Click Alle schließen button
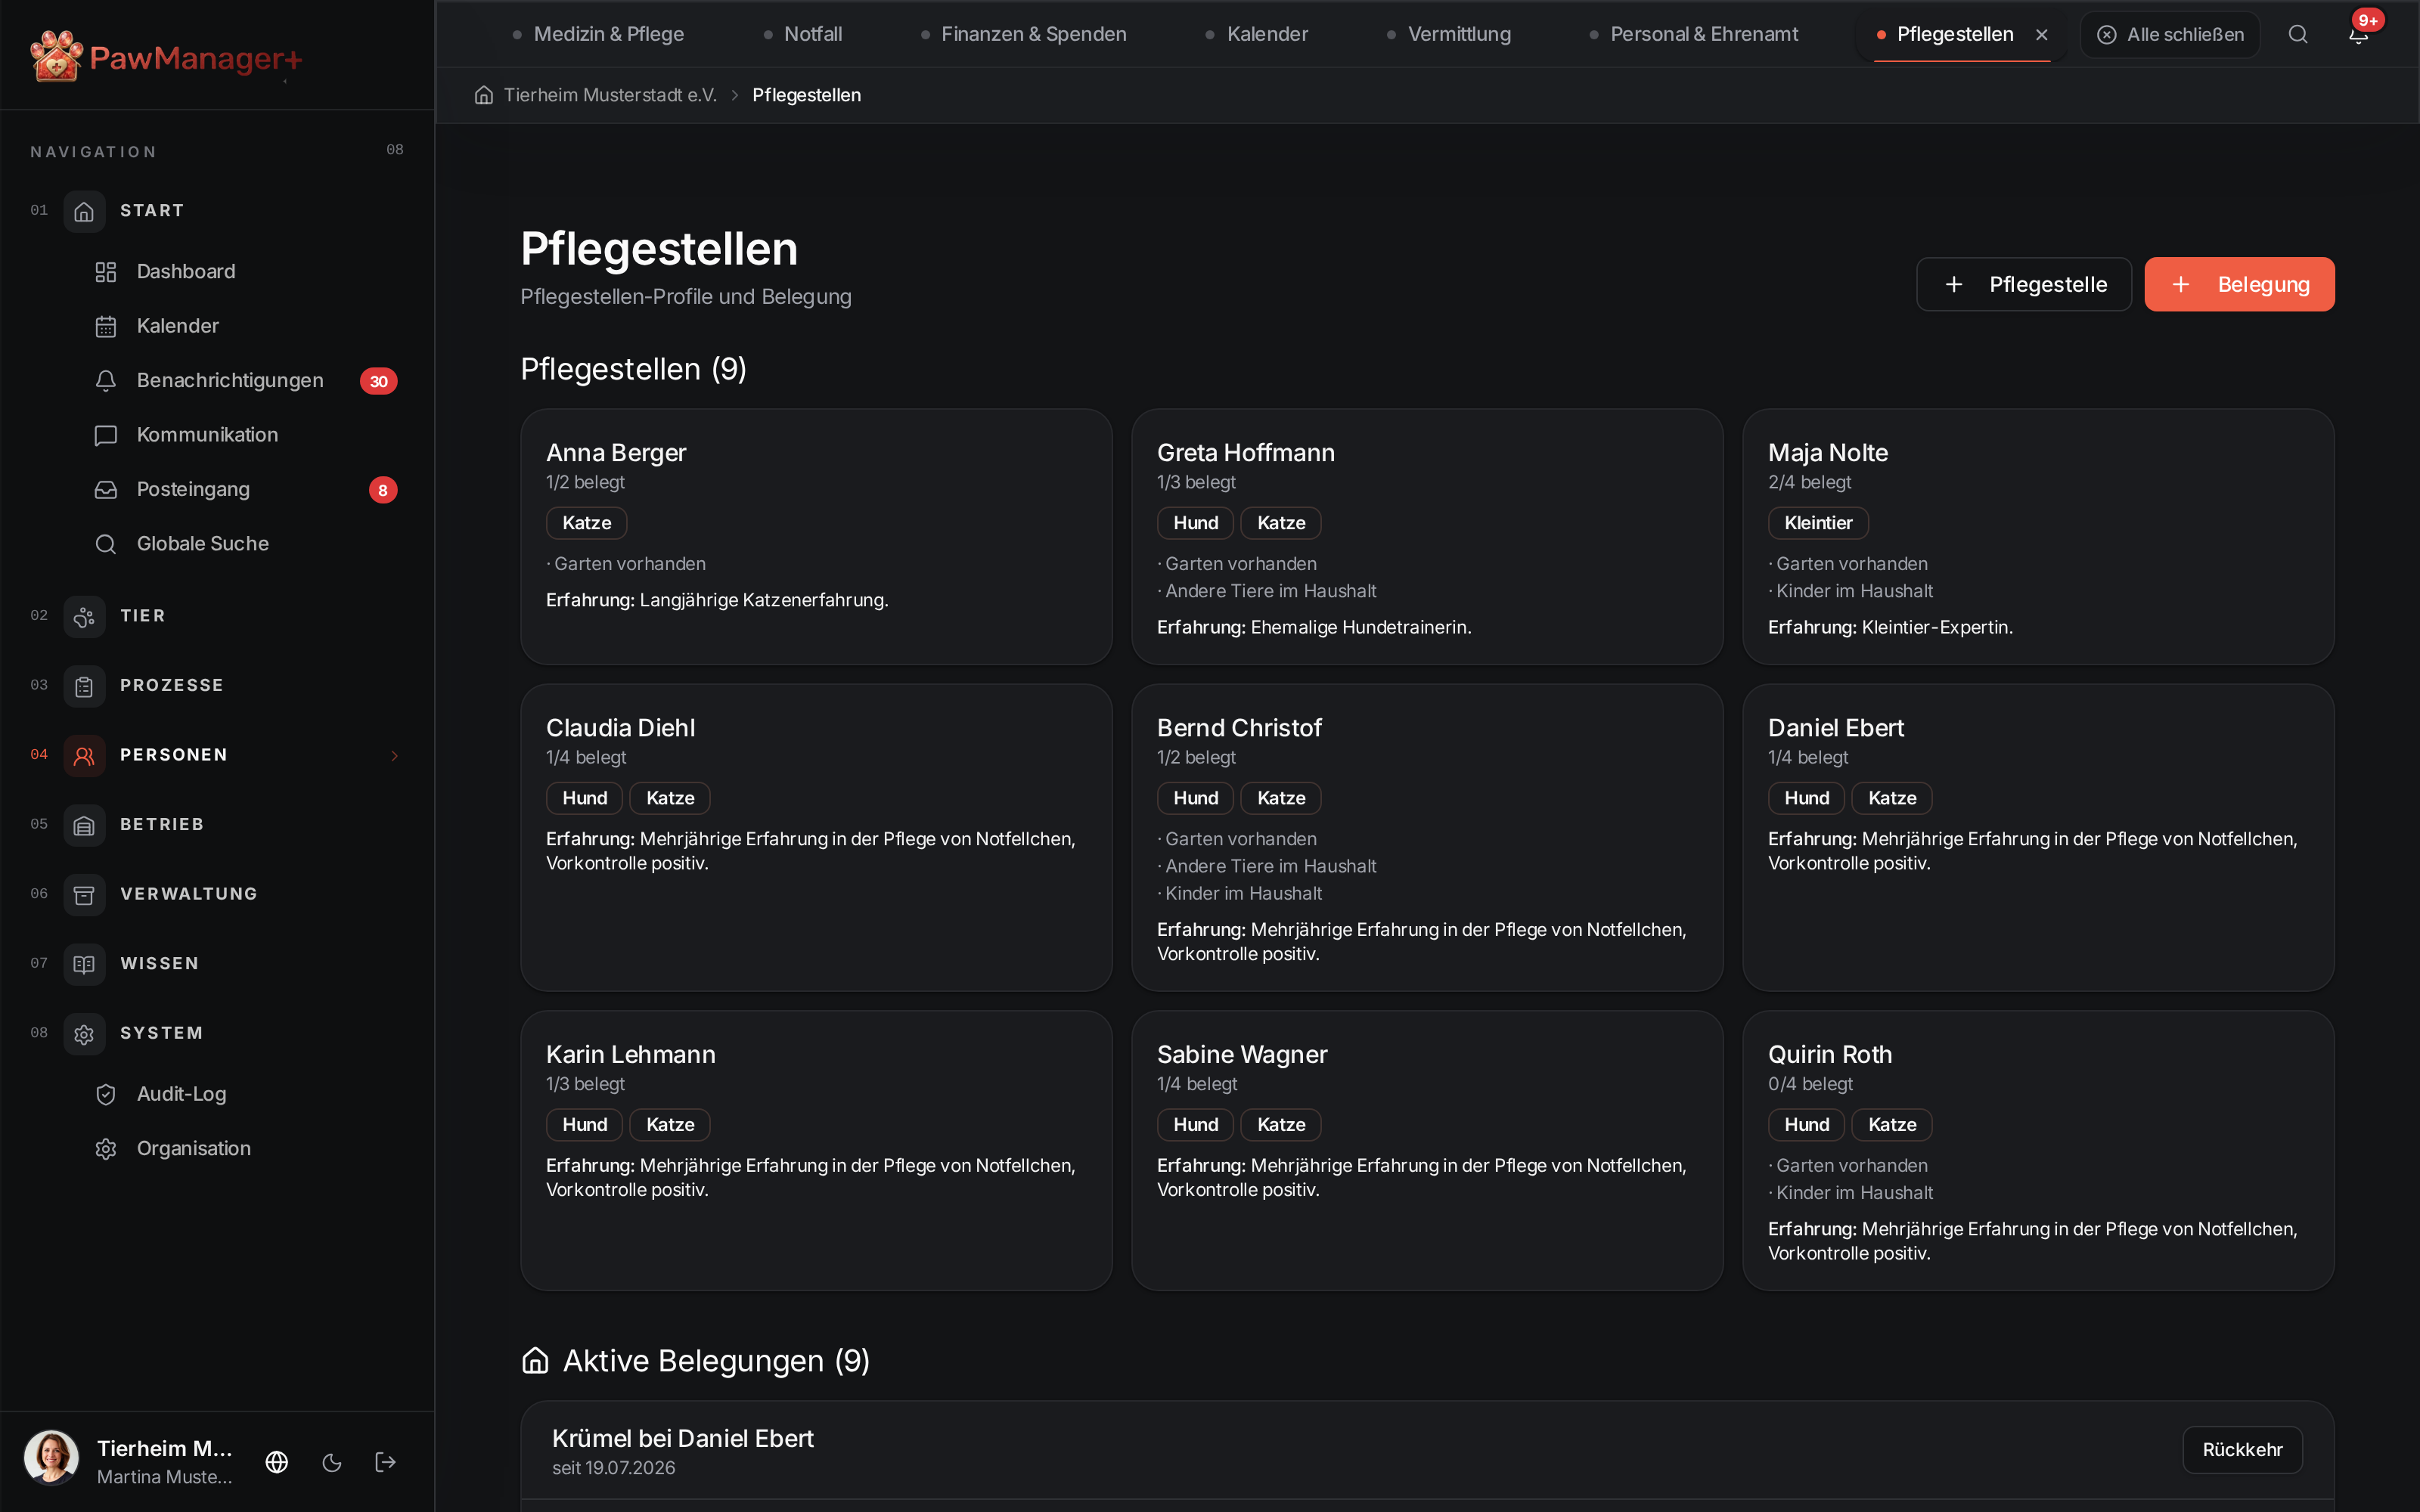Viewport: 2420px width, 1512px height. [2170, 34]
